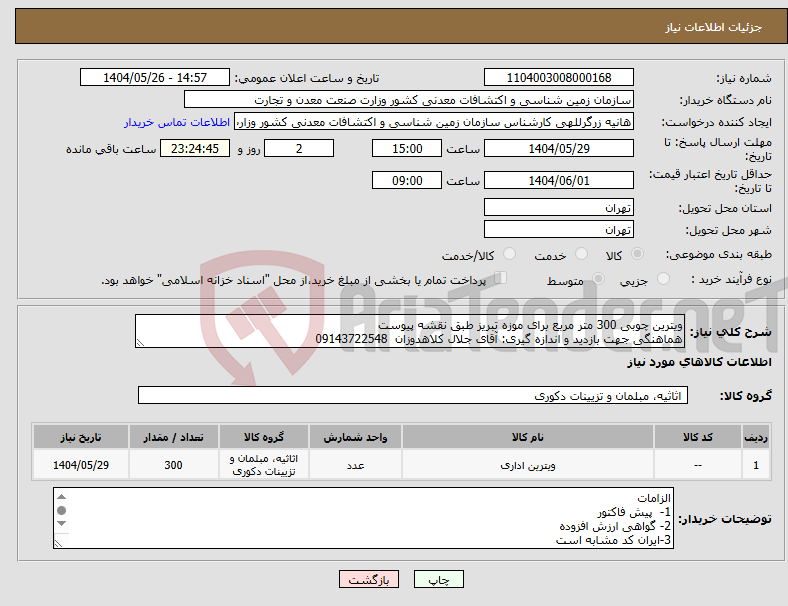Click the نام کالا column header
The height and width of the screenshot is (606, 788).
click(x=528, y=437)
